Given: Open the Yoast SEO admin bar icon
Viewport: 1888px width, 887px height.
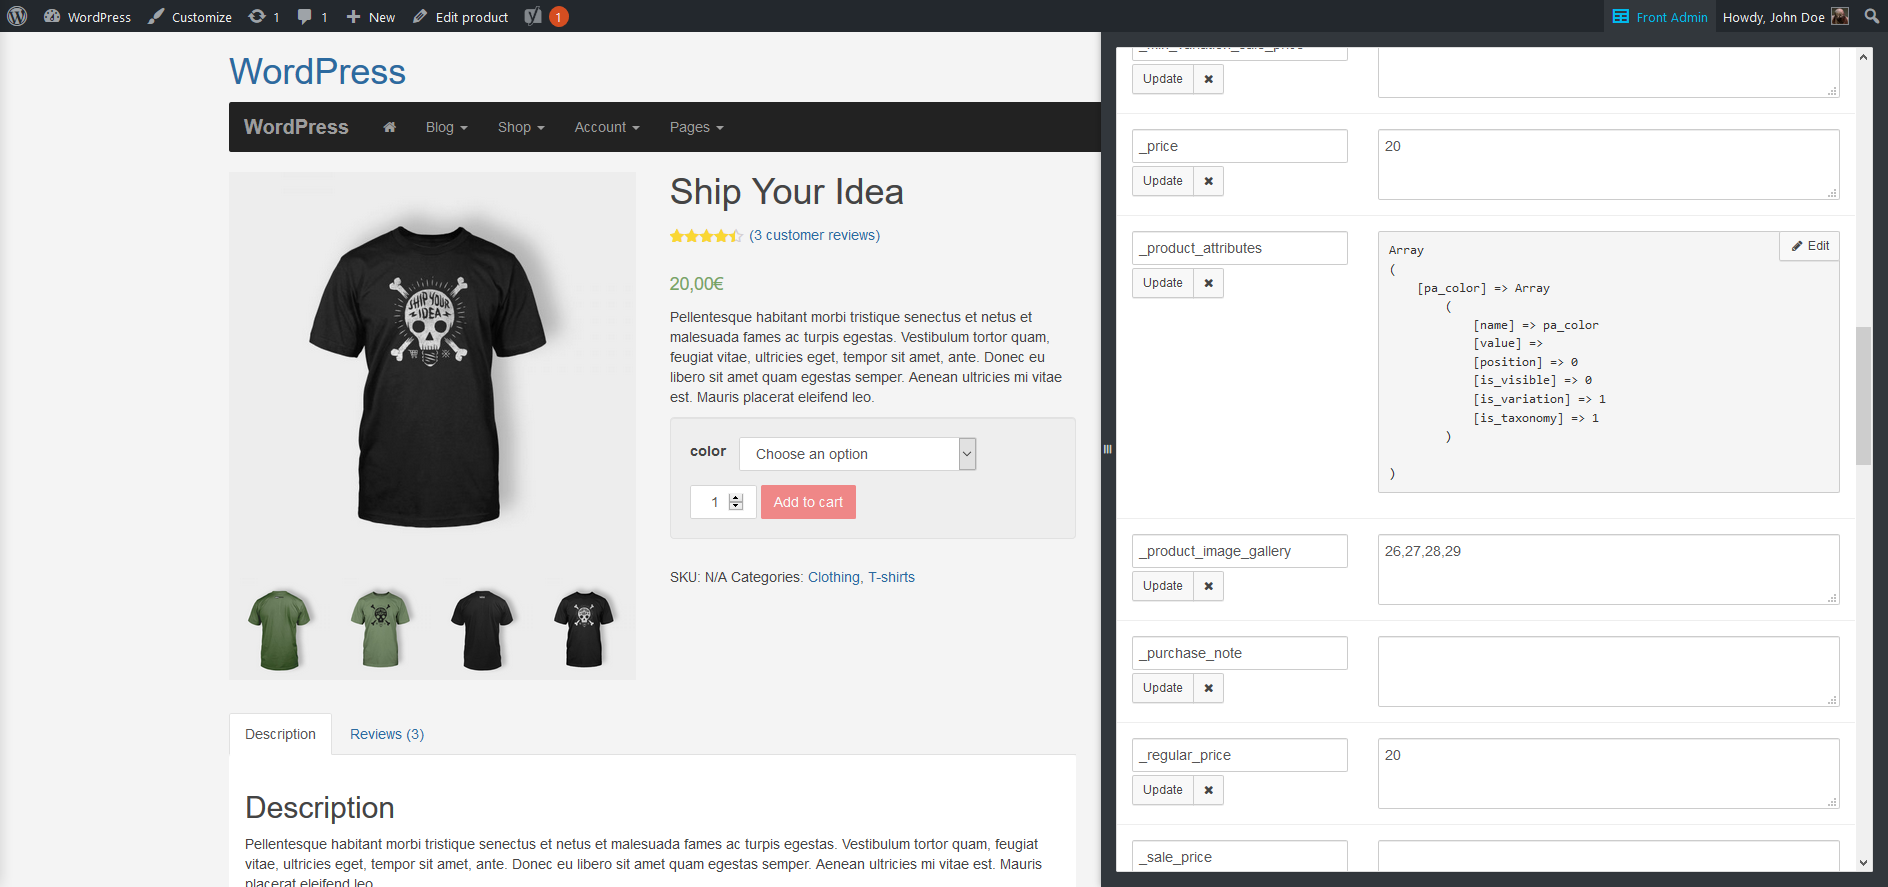Looking at the screenshot, I should tap(534, 16).
